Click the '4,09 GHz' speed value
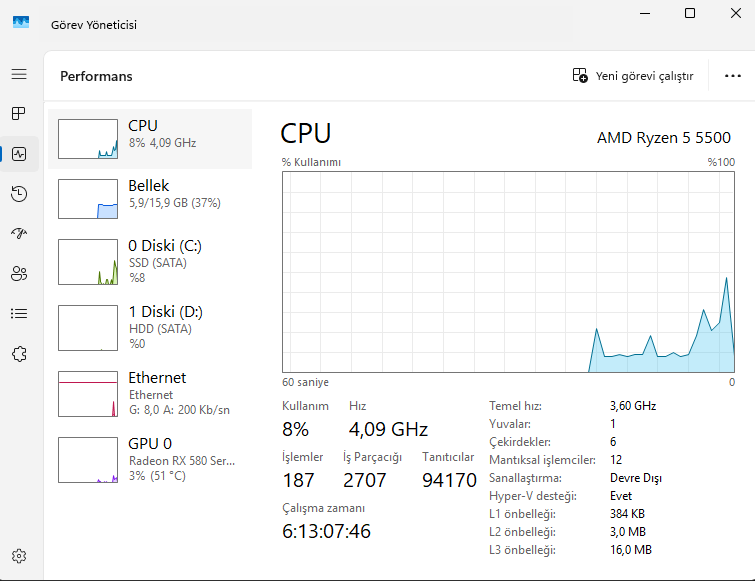Viewport: 755px width, 581px height. click(x=388, y=429)
